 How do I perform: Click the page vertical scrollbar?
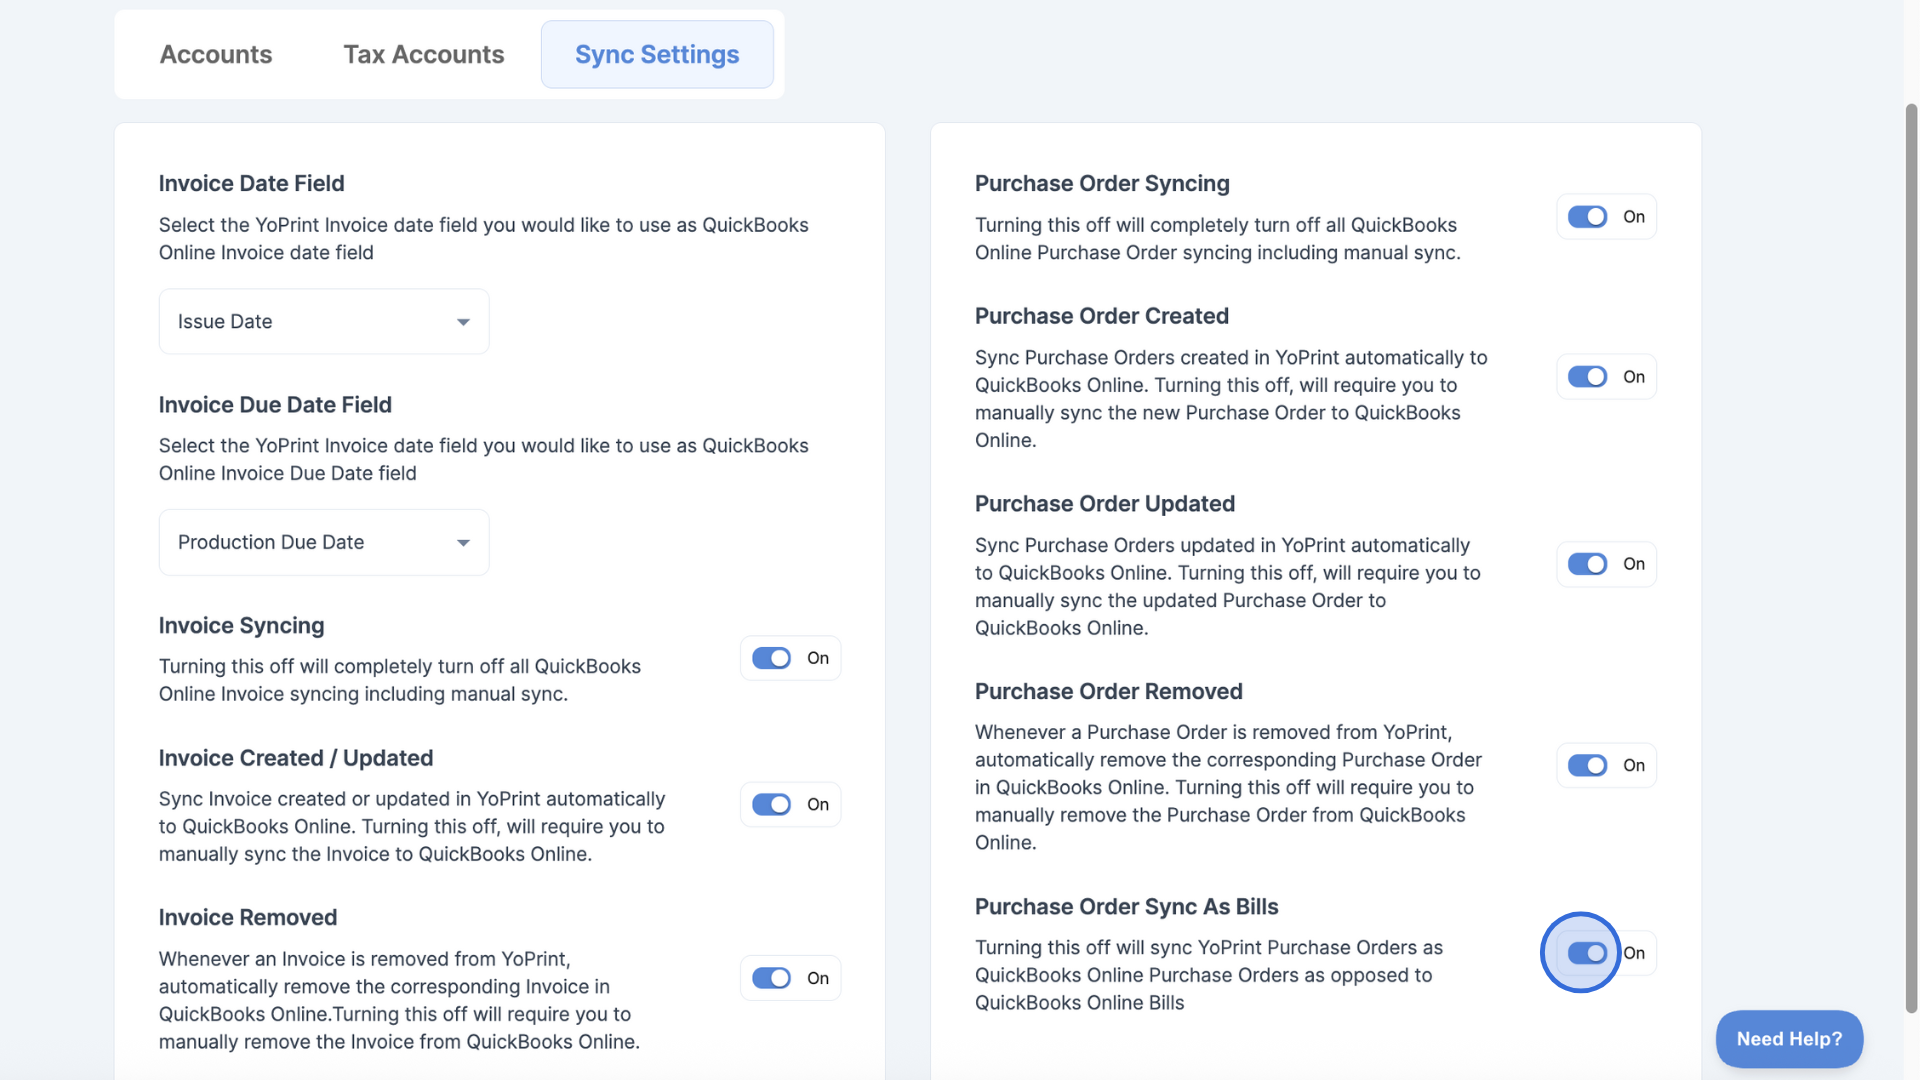click(1911, 558)
